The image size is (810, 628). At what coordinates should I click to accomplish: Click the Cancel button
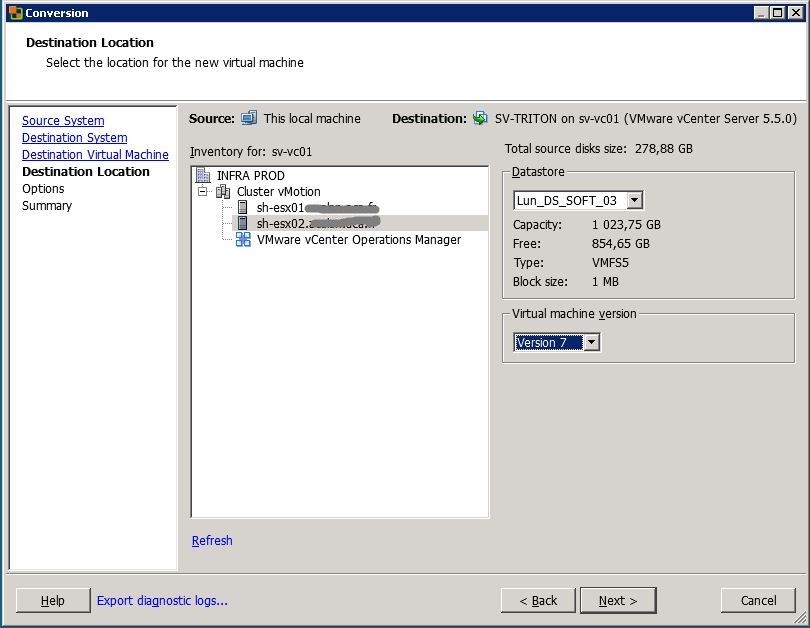coord(758,601)
